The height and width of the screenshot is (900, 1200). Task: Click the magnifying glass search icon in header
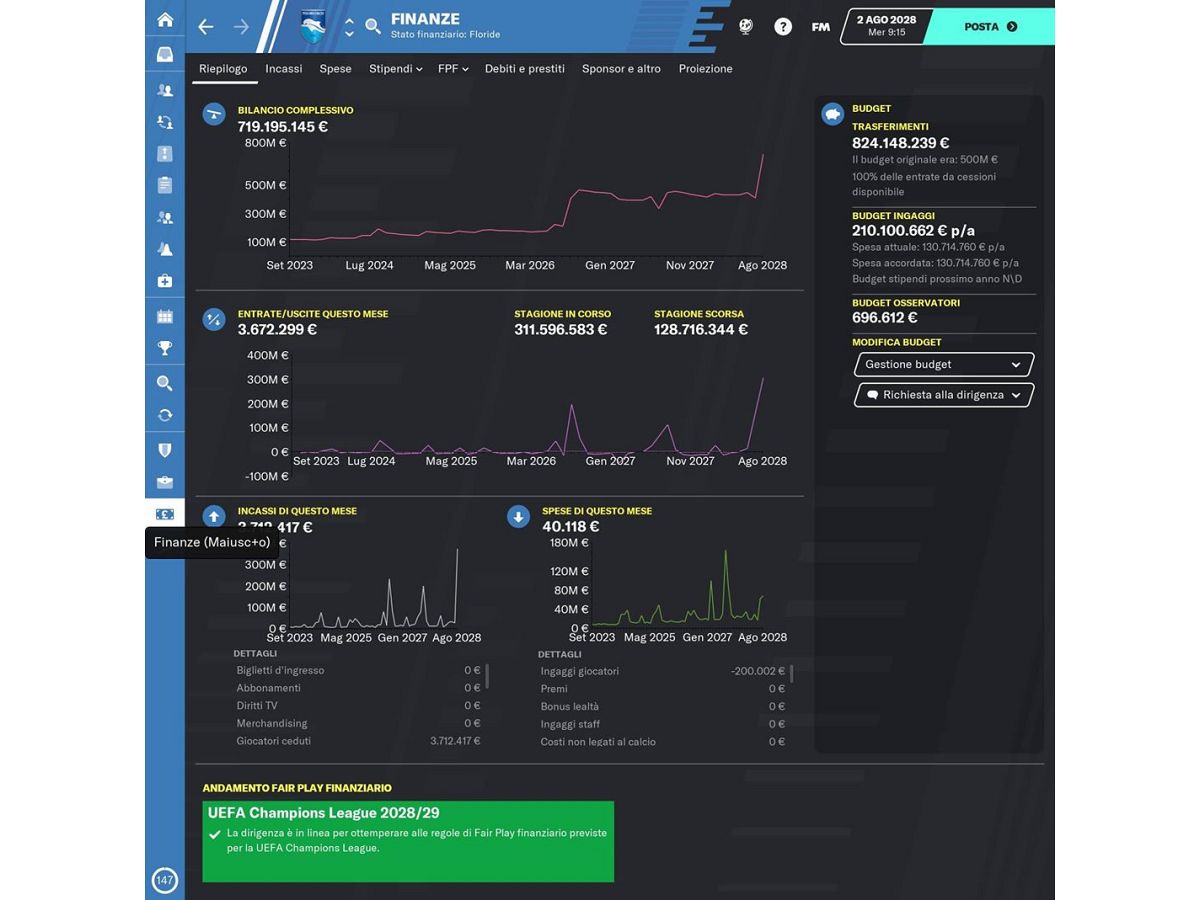click(373, 27)
